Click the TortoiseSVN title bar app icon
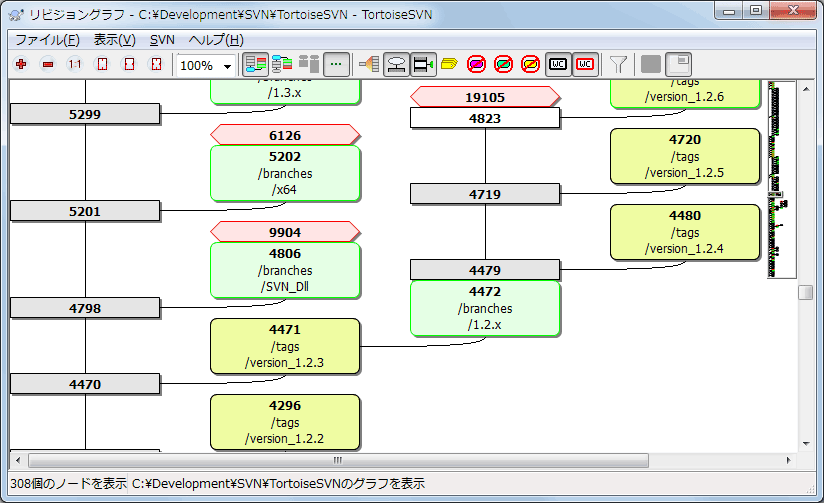 [16, 14]
